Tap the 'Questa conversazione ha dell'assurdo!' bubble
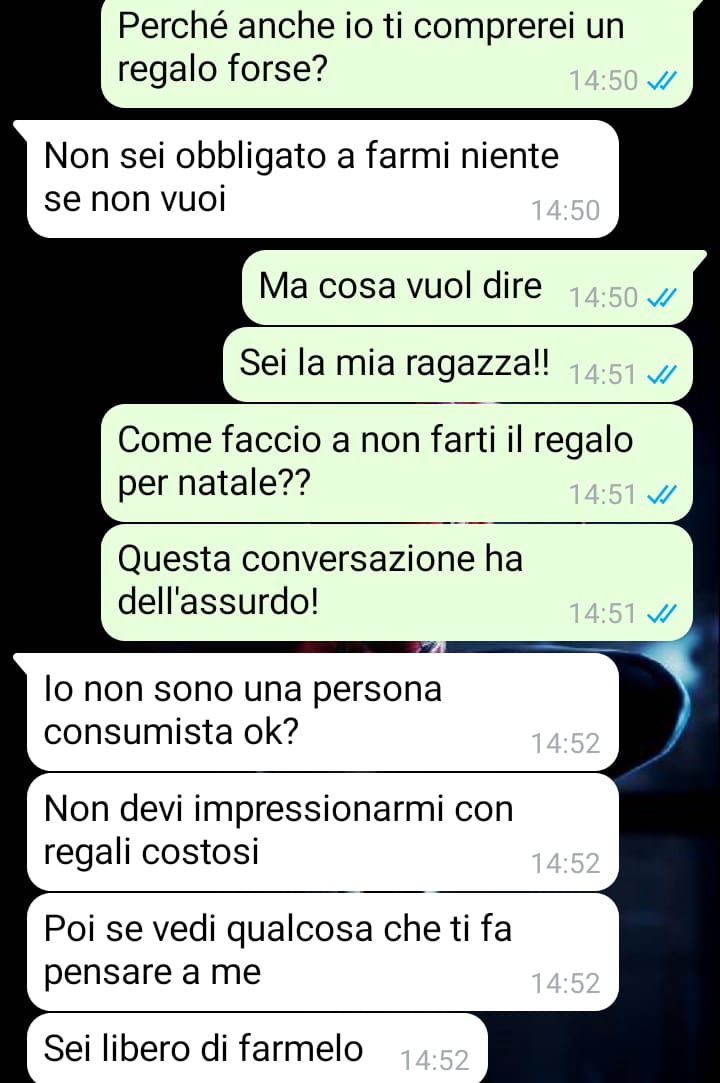 [397, 582]
